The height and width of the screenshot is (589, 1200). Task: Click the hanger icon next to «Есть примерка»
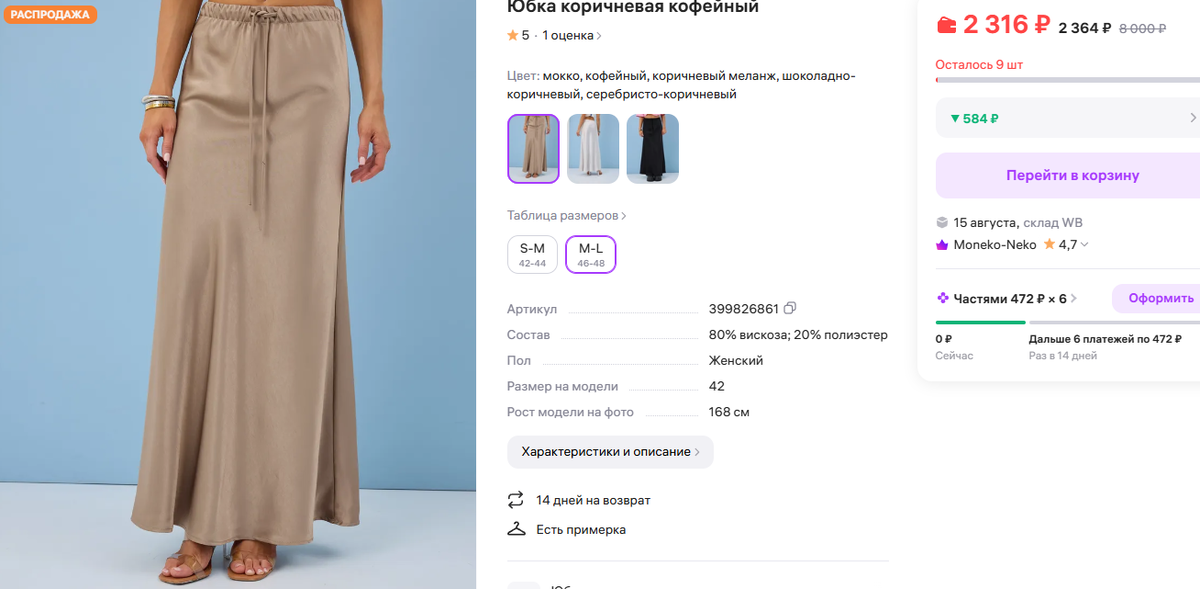516,530
